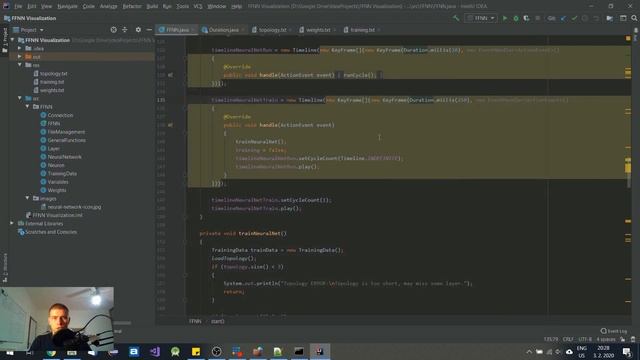Click FFNN Visualization breadcrumb in navigation bar
The image size is (640, 360).
coord(34,18)
